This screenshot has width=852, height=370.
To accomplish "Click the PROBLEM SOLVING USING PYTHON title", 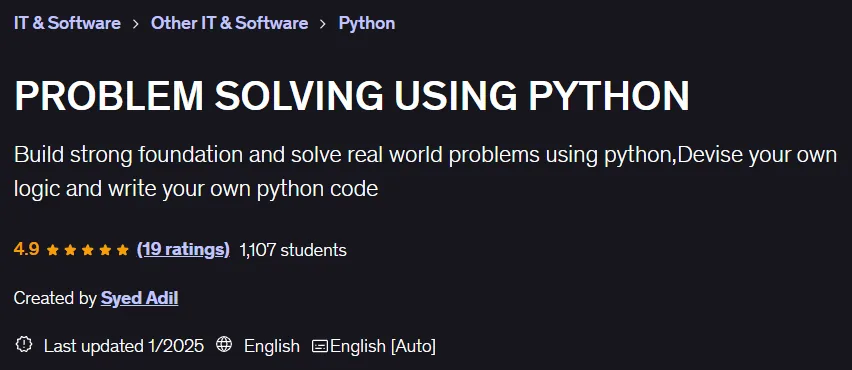I will click(x=352, y=97).
